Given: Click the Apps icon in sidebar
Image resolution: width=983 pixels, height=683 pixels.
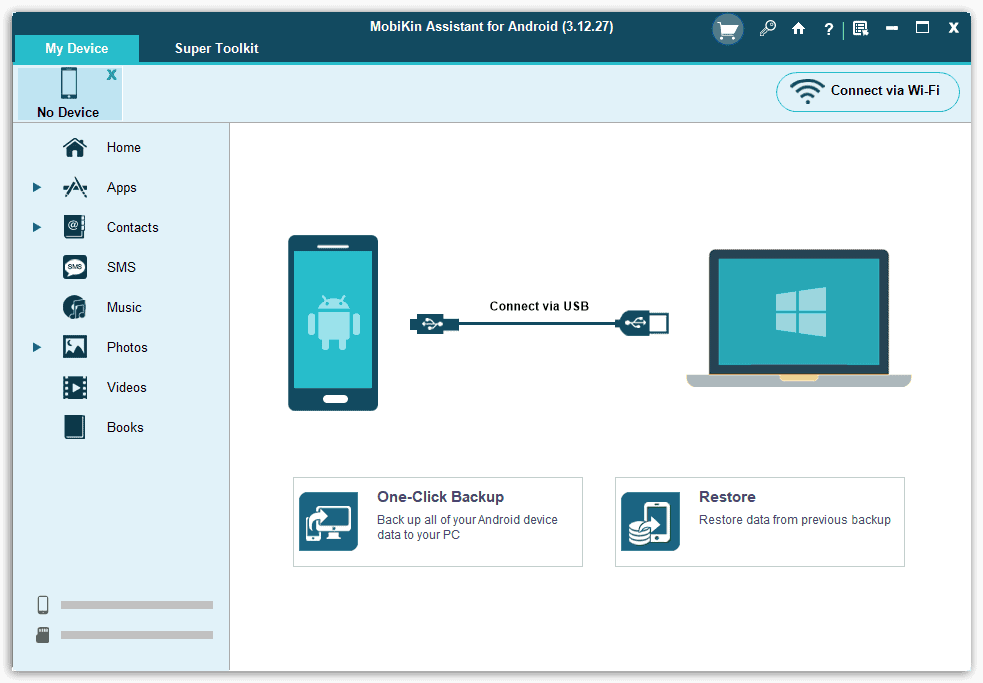Looking at the screenshot, I should (75, 188).
